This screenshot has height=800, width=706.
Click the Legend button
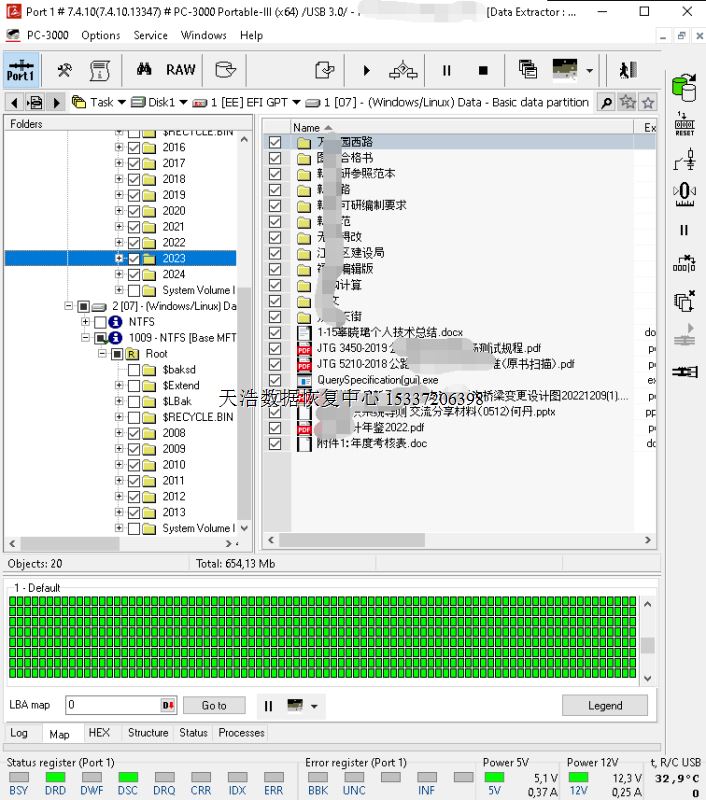tap(604, 705)
